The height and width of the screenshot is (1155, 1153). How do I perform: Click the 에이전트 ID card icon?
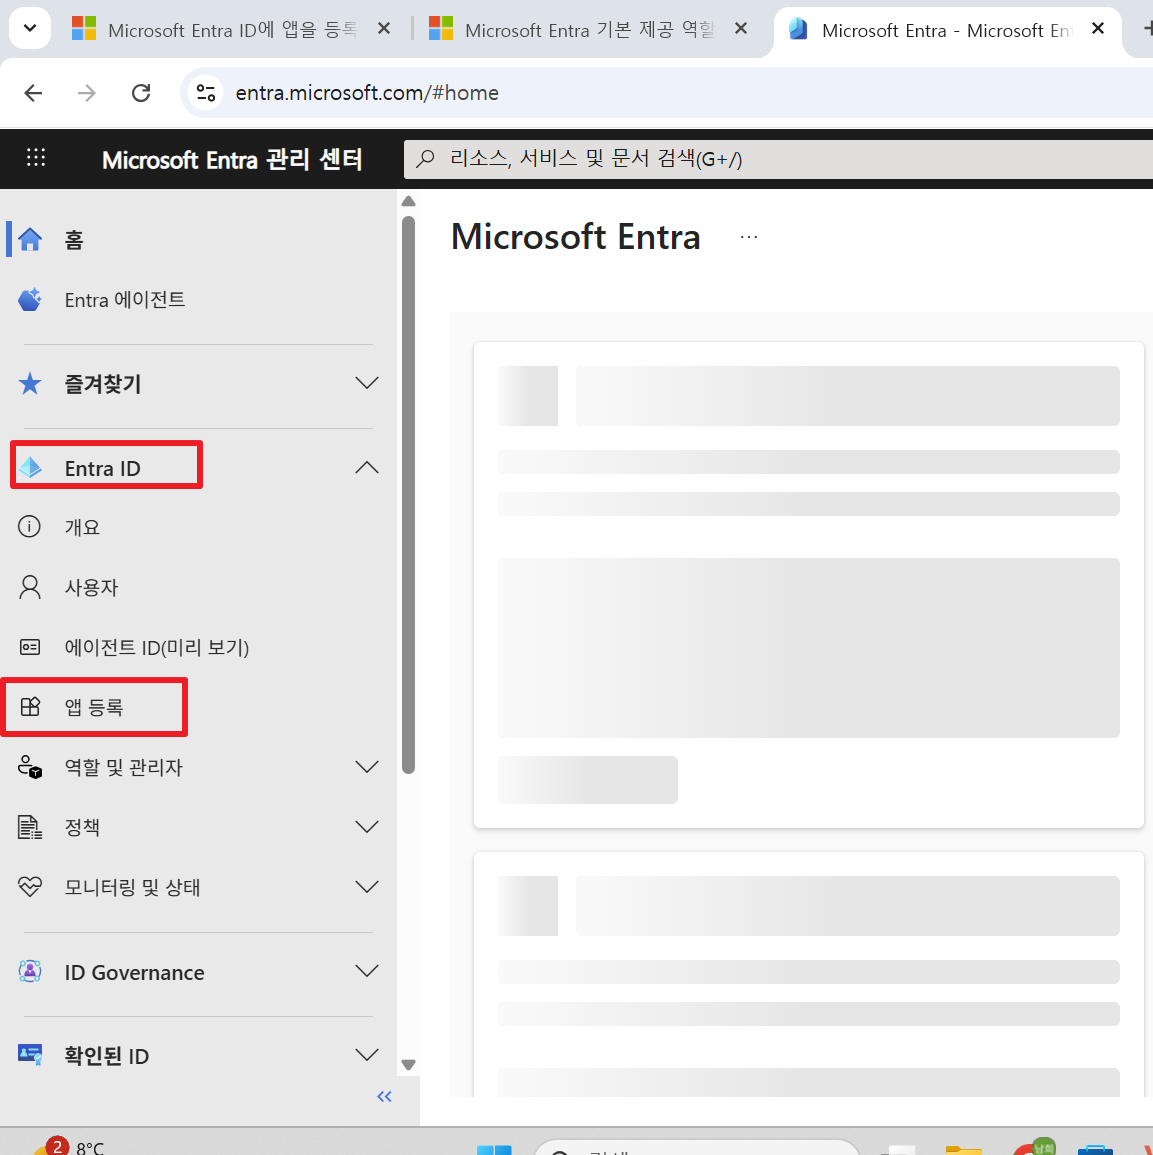click(29, 647)
